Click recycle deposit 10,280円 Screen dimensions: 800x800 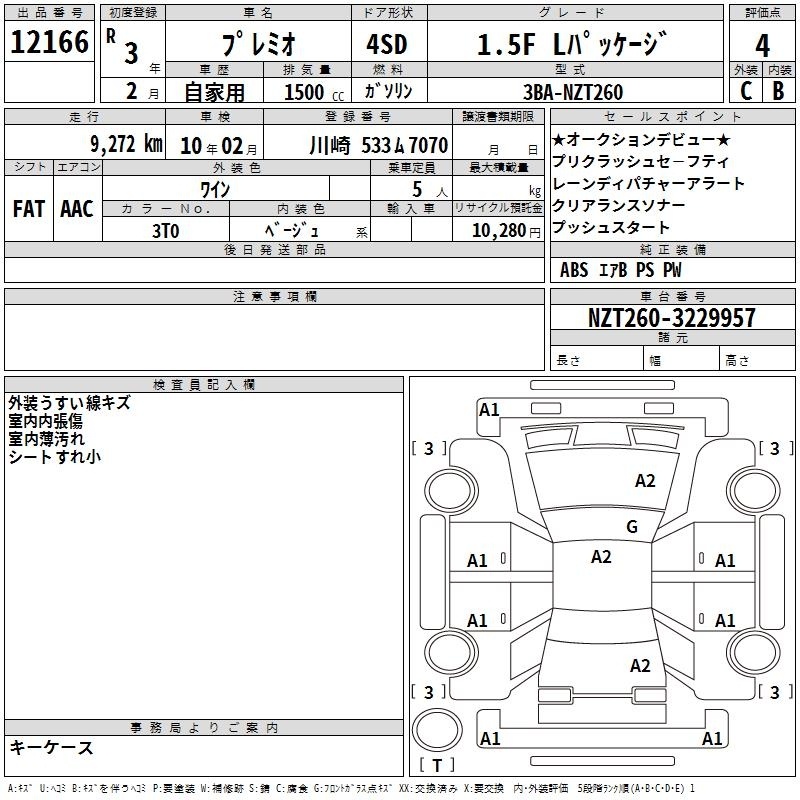pyautogui.click(x=506, y=231)
